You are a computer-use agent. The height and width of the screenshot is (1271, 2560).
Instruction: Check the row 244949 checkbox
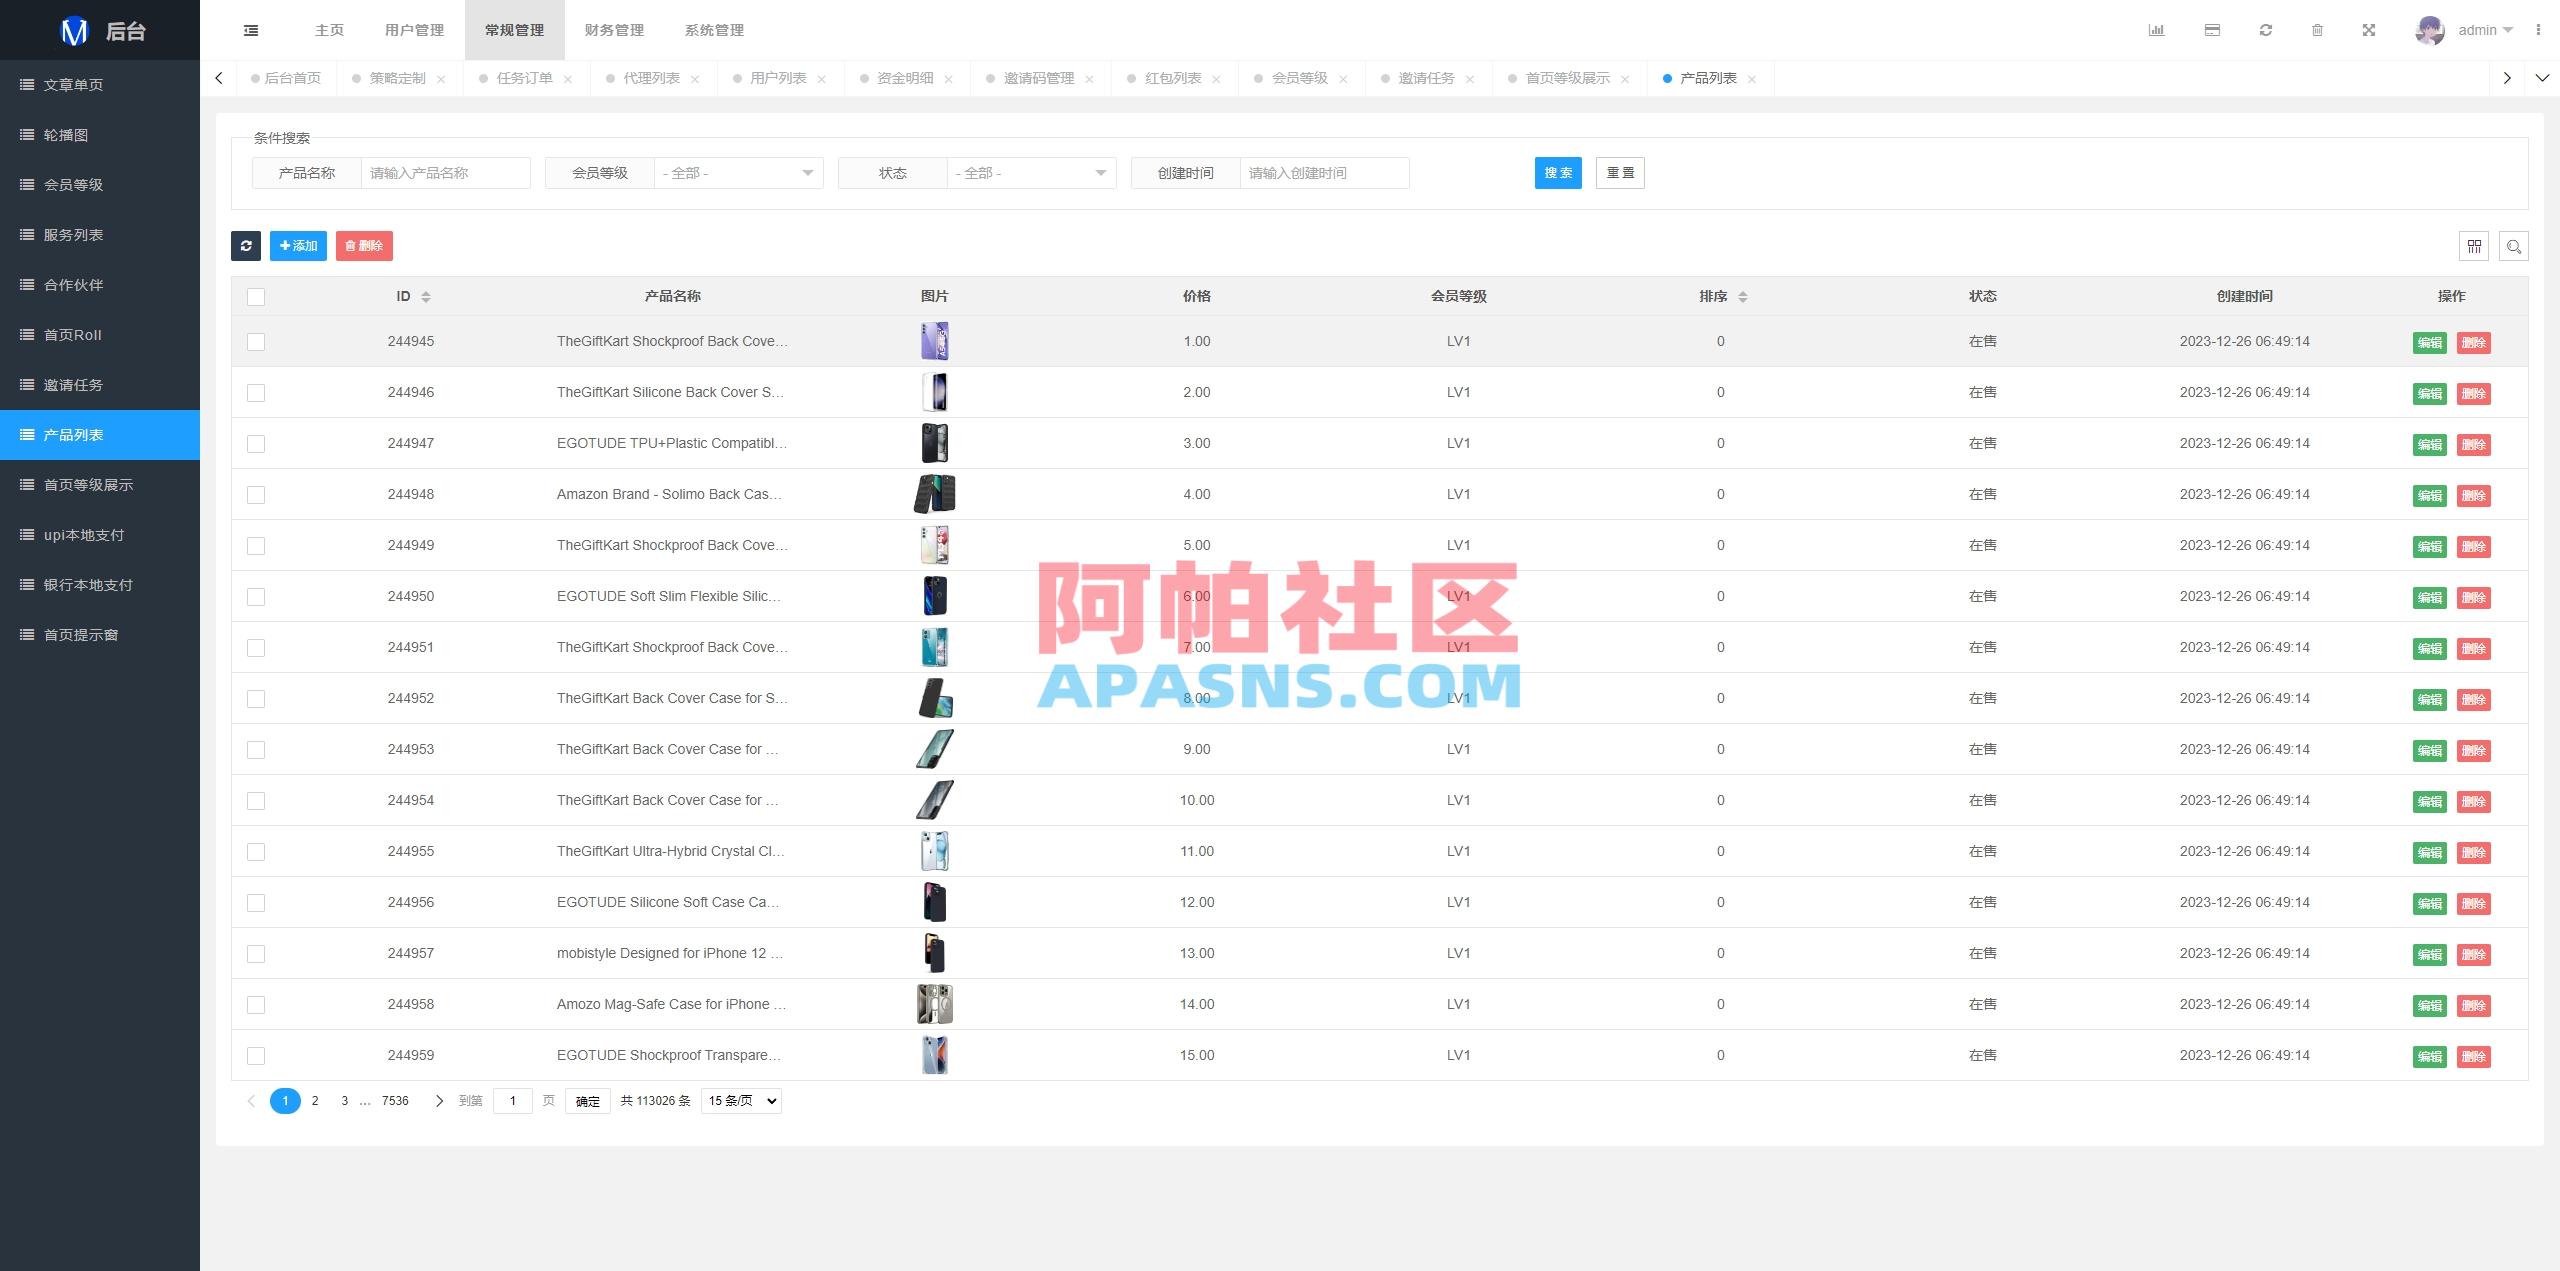[x=256, y=546]
